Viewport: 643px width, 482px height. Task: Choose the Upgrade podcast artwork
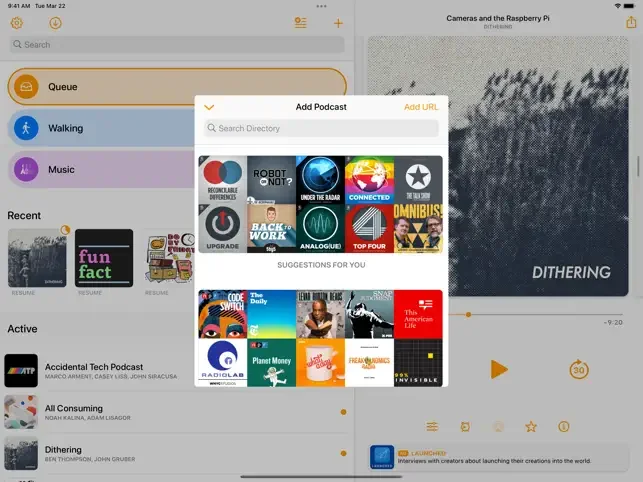tap(223, 228)
